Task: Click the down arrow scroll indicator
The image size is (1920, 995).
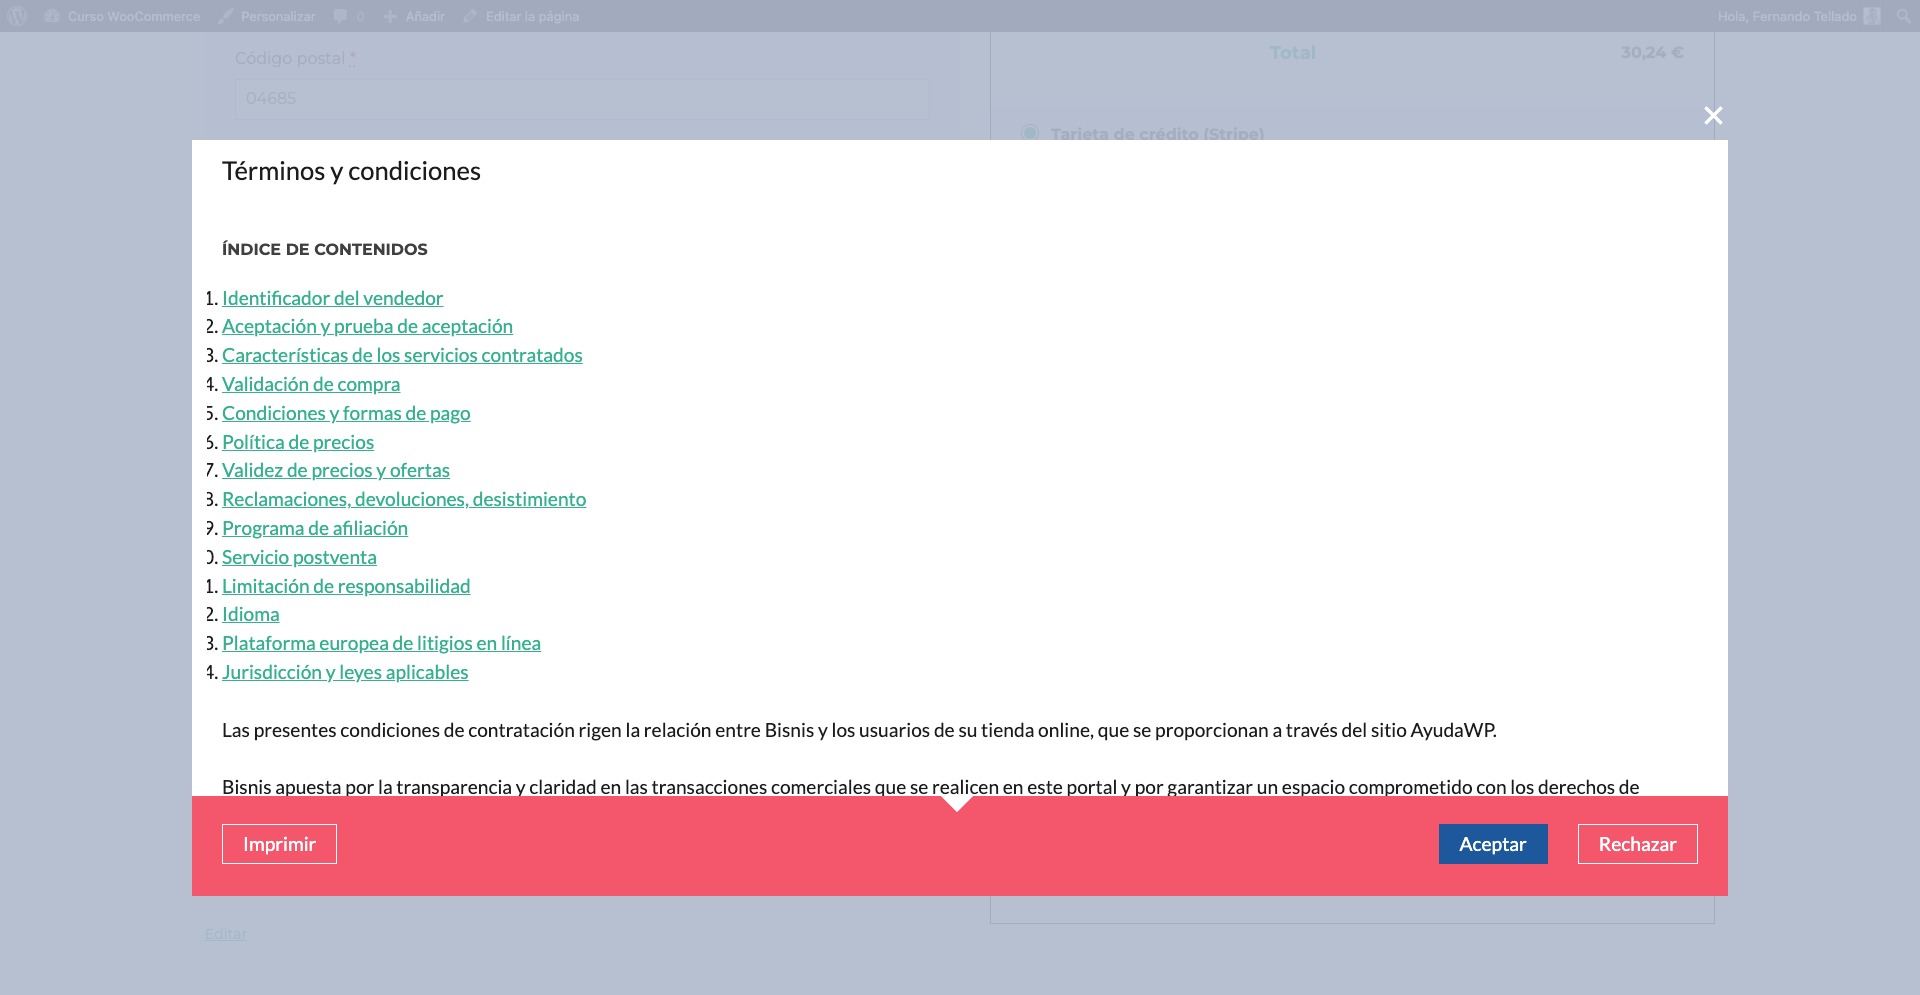Action: [957, 803]
